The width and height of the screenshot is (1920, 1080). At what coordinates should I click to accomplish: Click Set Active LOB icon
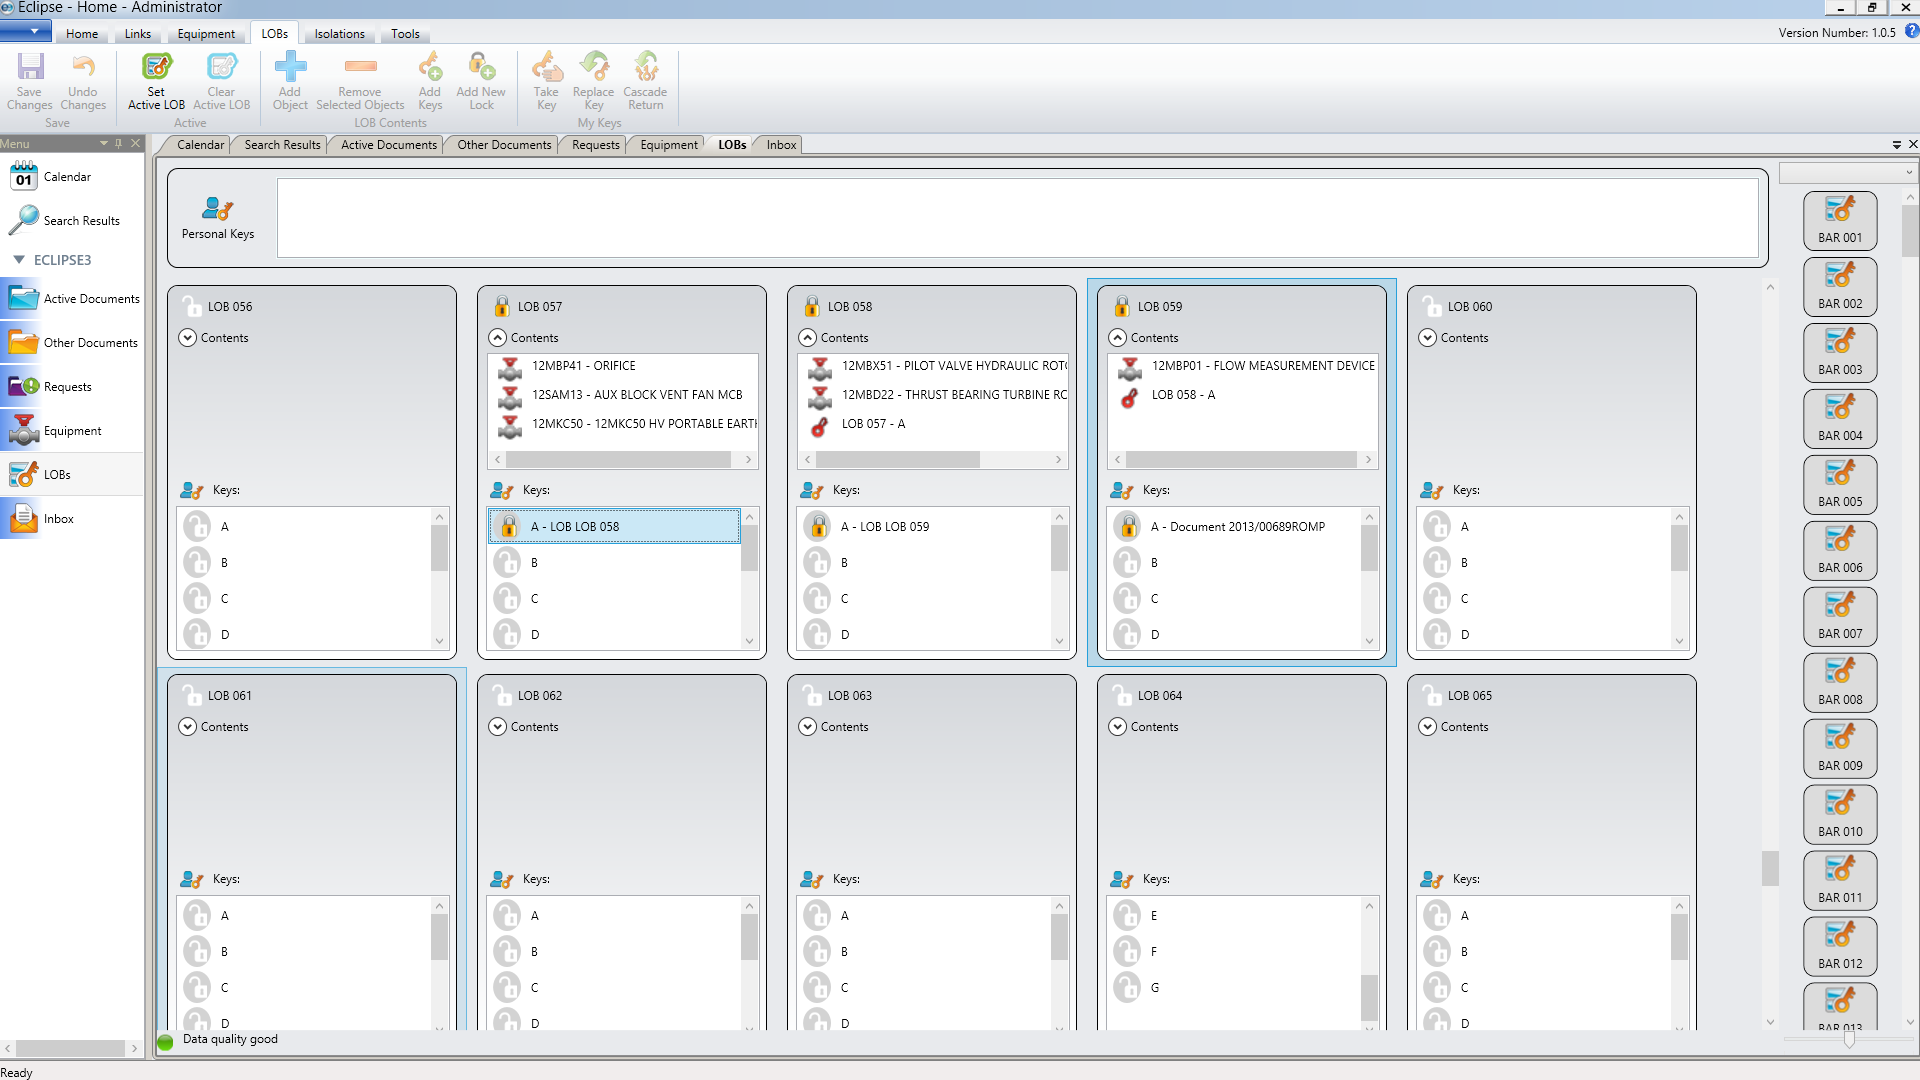(156, 67)
